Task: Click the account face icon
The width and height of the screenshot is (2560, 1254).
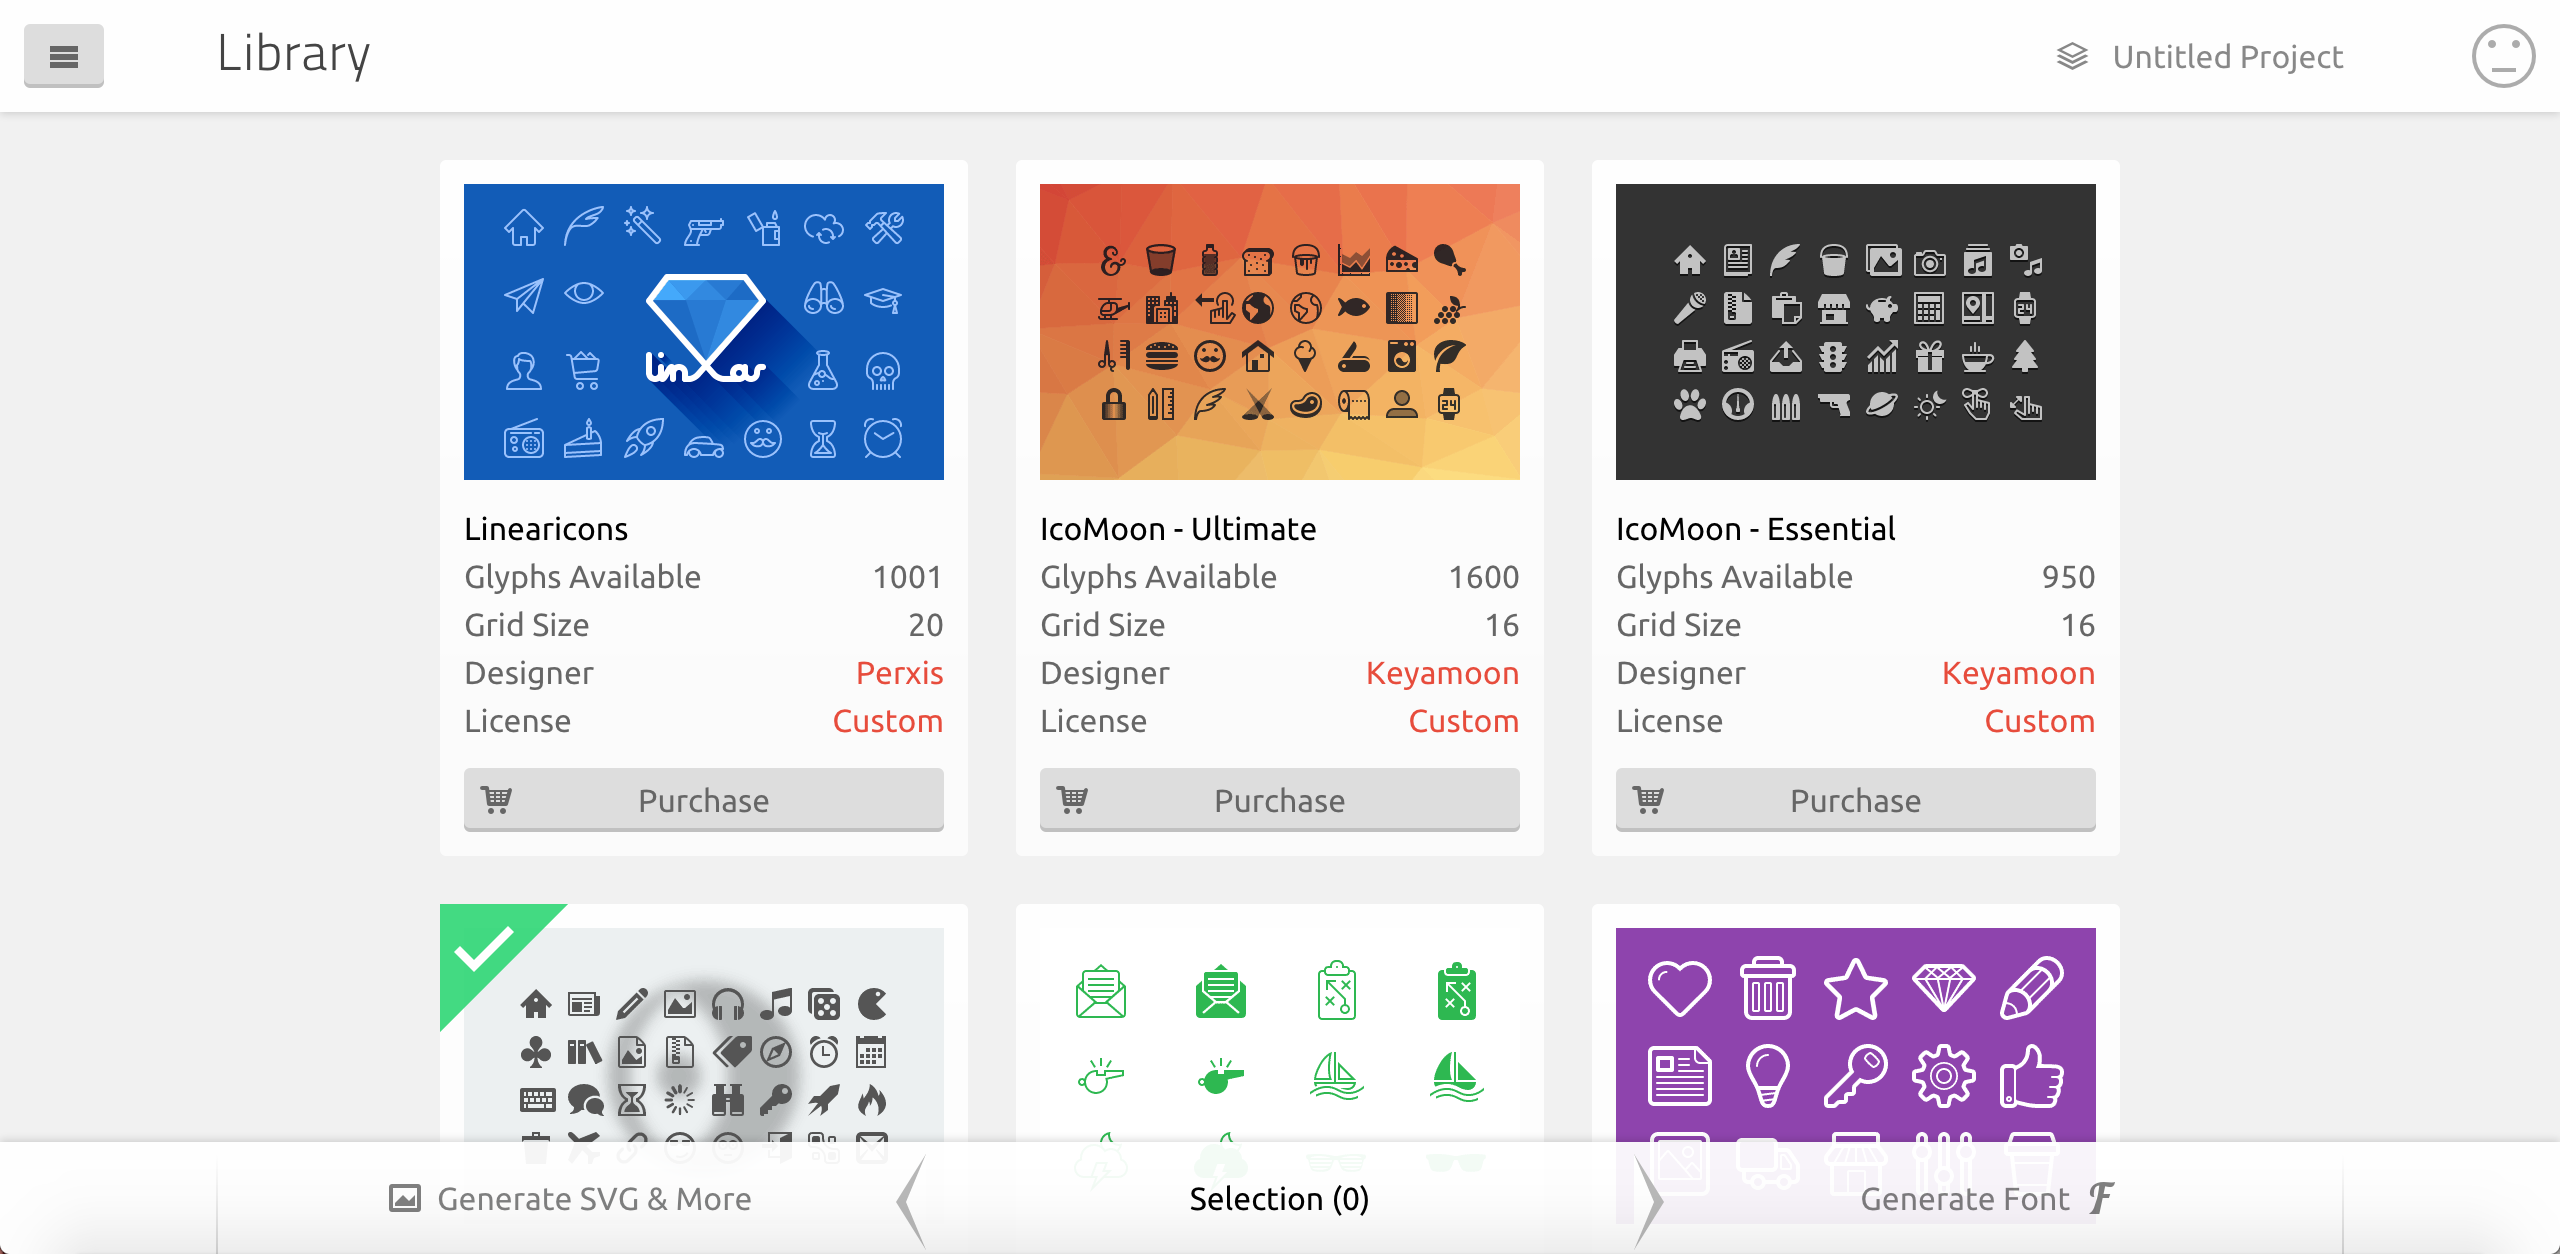Action: click(2502, 56)
